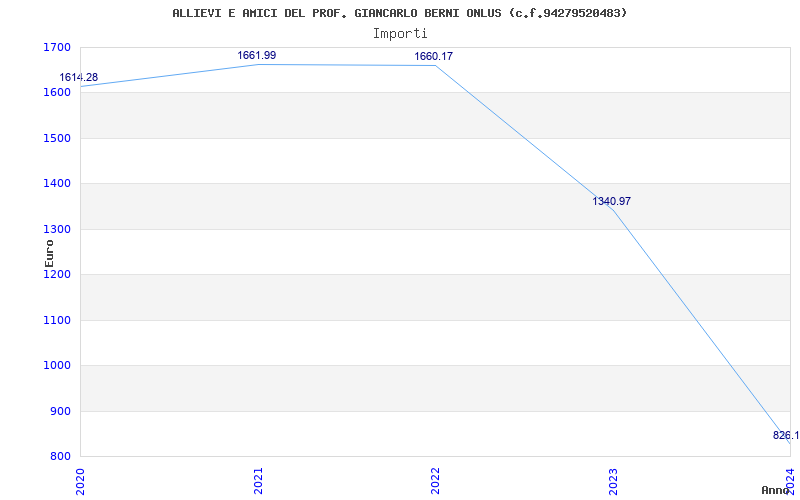
Task: Click the 'Anno' x-axis title
Action: coord(775,490)
